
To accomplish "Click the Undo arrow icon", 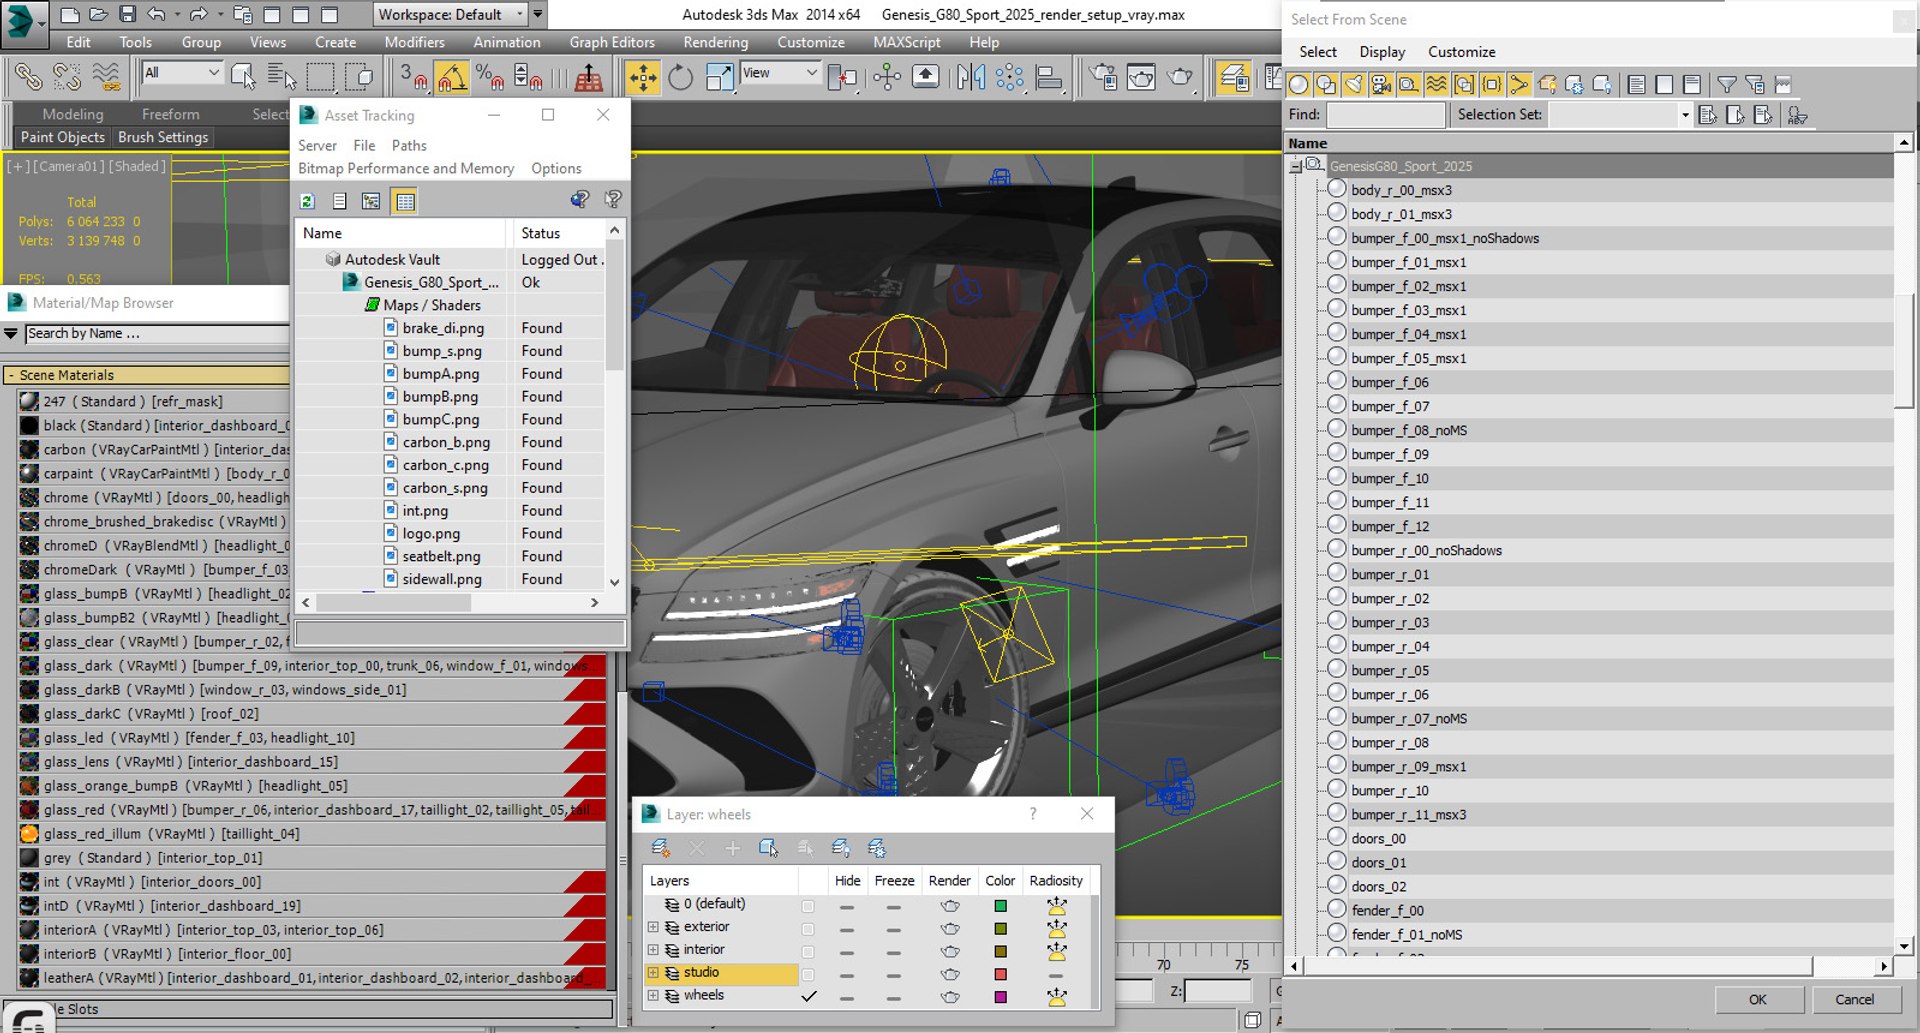I will (x=157, y=14).
